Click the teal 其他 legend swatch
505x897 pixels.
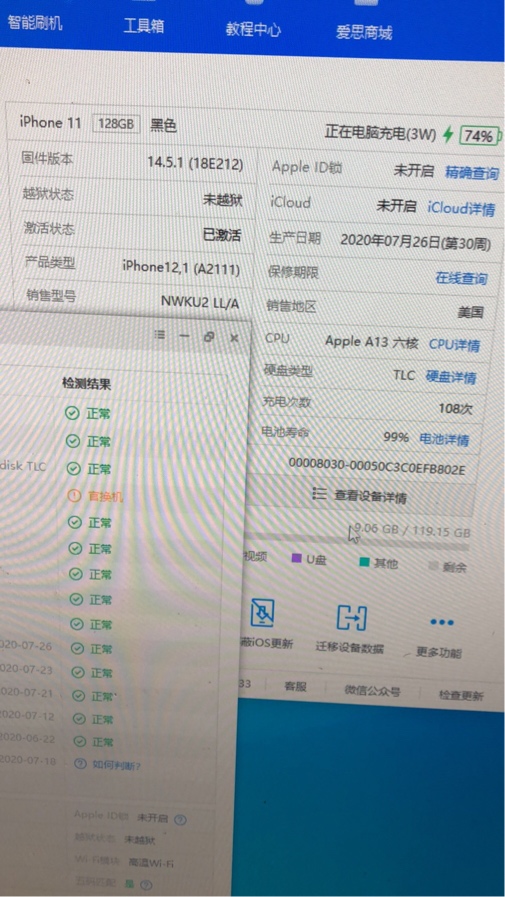364,561
